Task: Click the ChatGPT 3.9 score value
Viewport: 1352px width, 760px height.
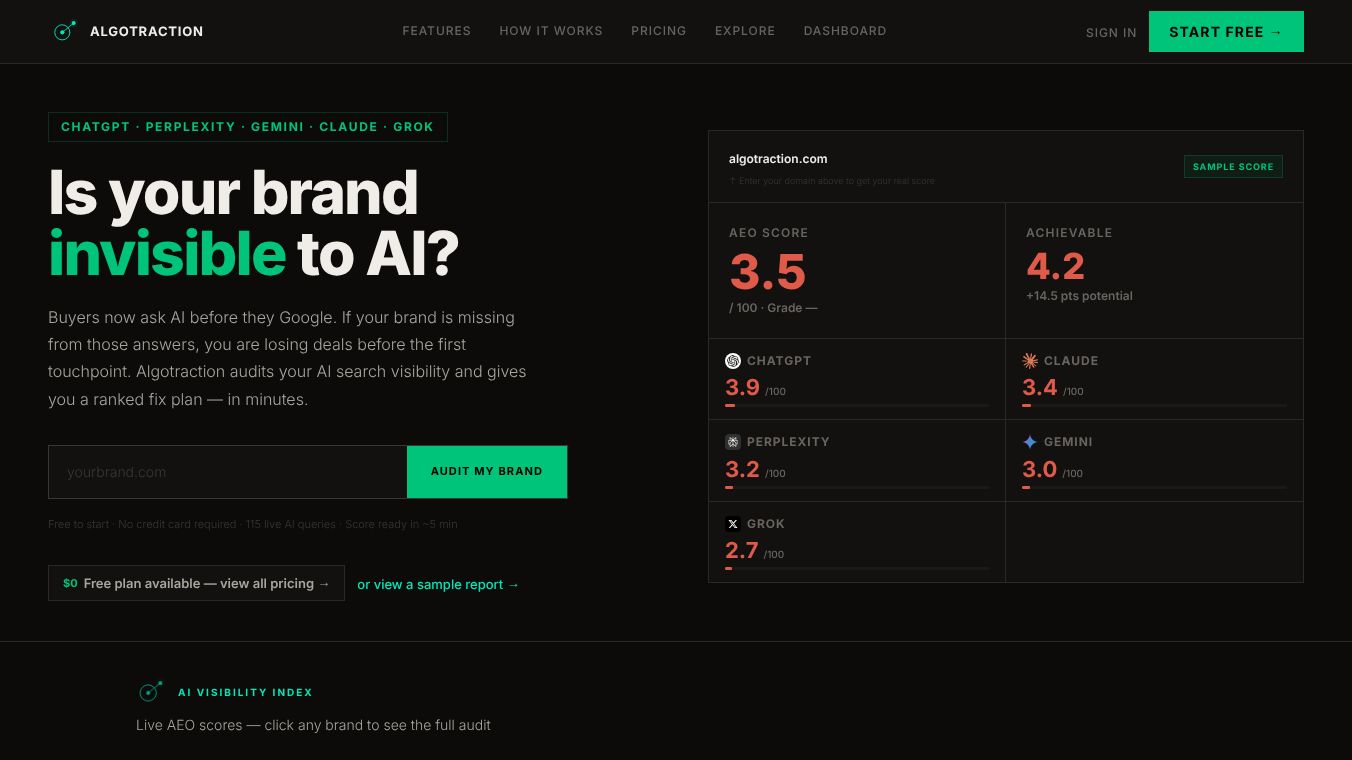Action: pos(742,388)
